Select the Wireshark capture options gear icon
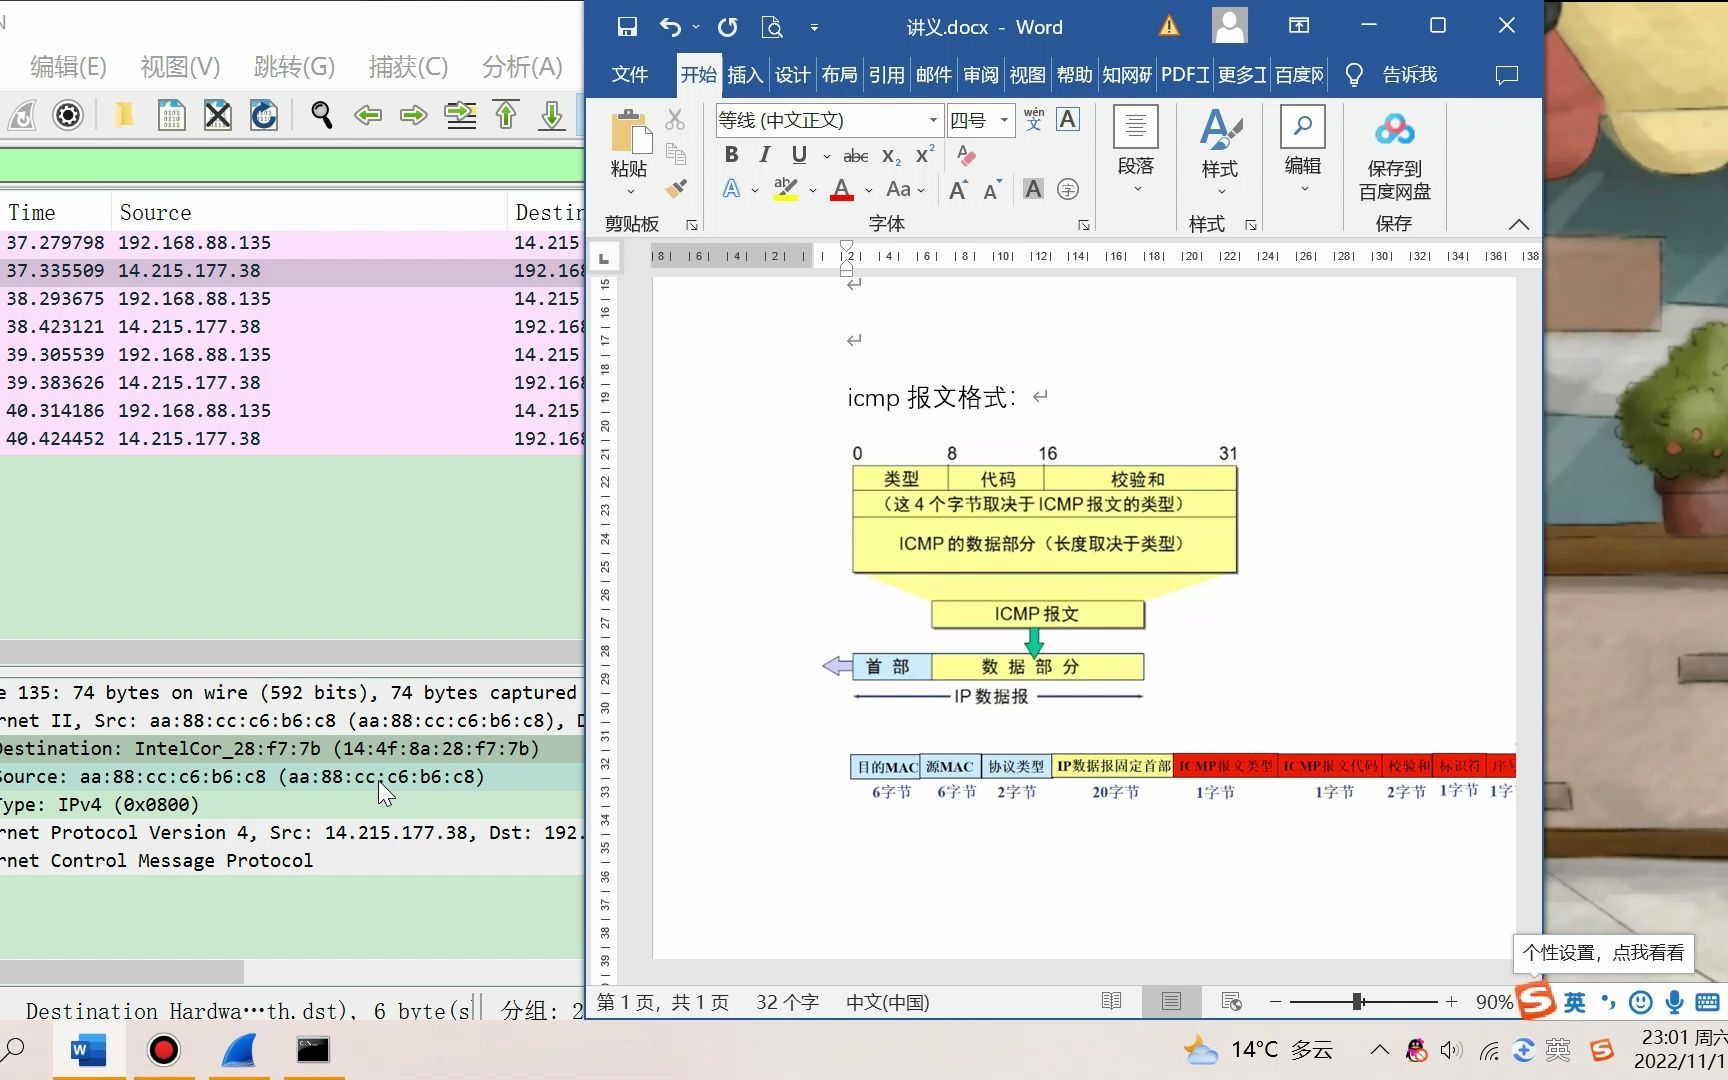Screen dimensions: 1728x1080 pos(67,115)
